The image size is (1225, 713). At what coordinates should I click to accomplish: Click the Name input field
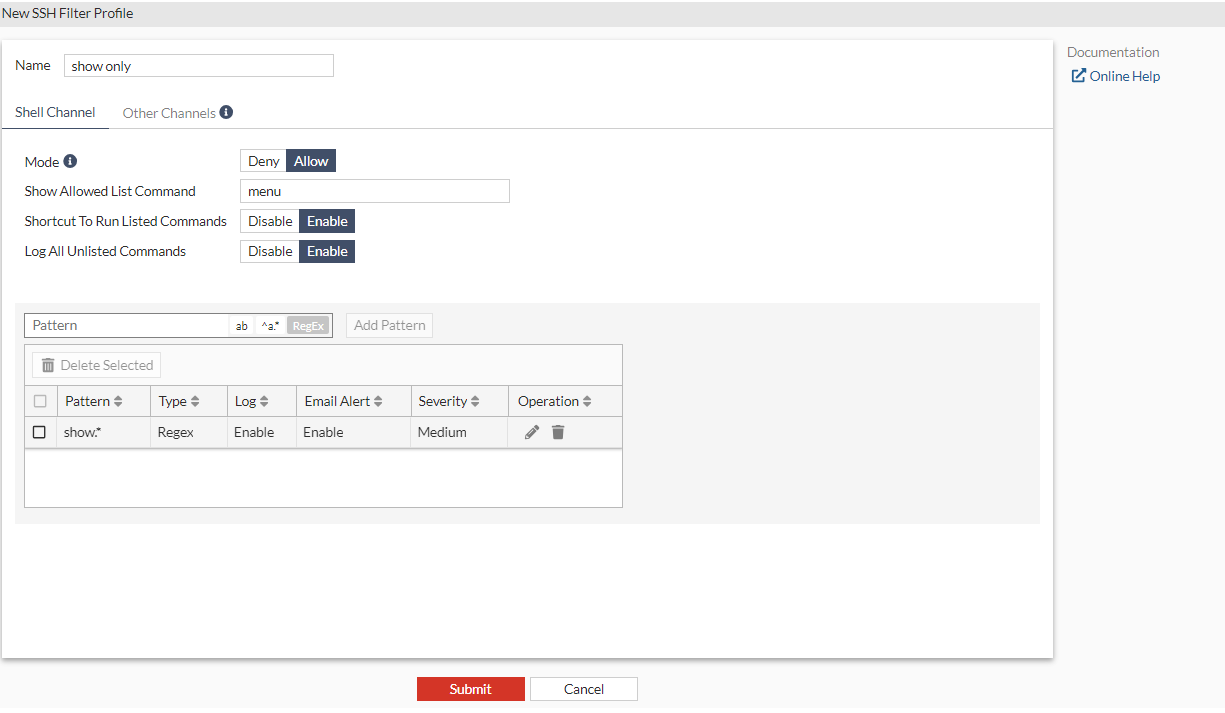pyautogui.click(x=198, y=65)
